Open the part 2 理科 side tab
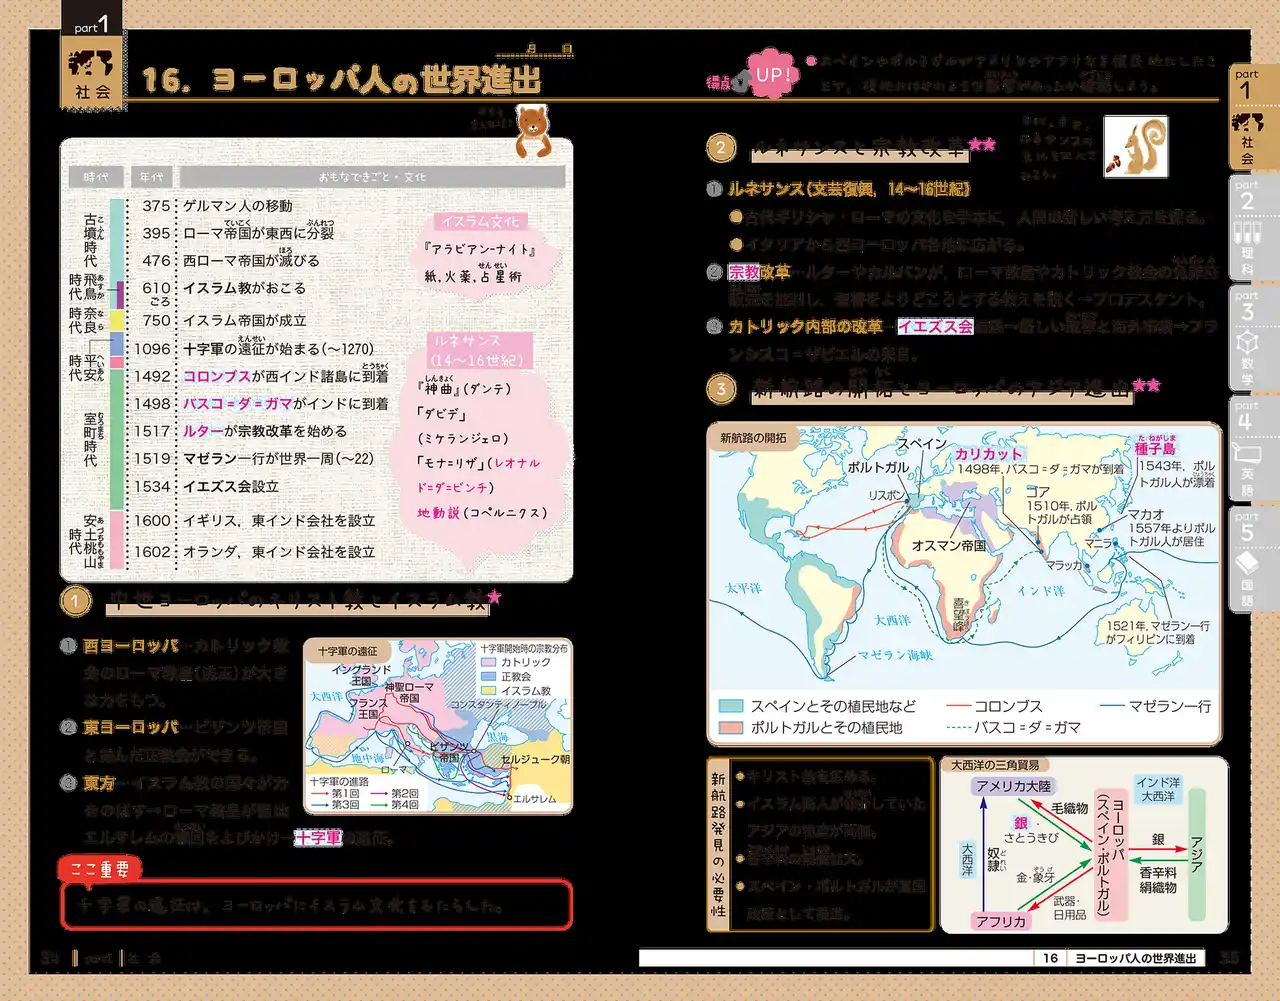This screenshot has height=1001, width=1280. (1247, 228)
